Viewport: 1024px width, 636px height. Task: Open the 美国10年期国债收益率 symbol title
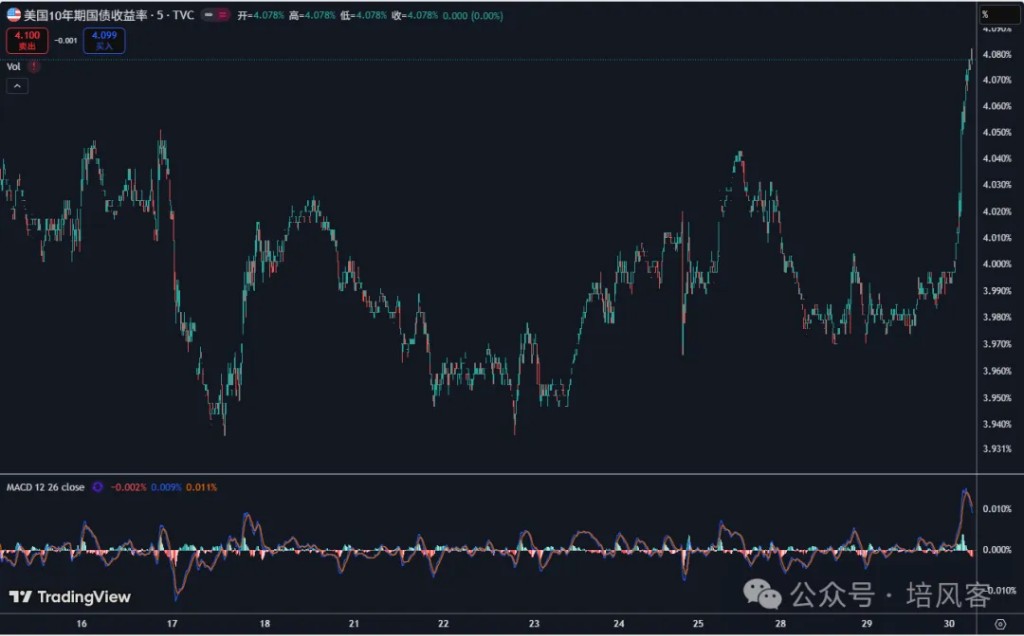[88, 15]
